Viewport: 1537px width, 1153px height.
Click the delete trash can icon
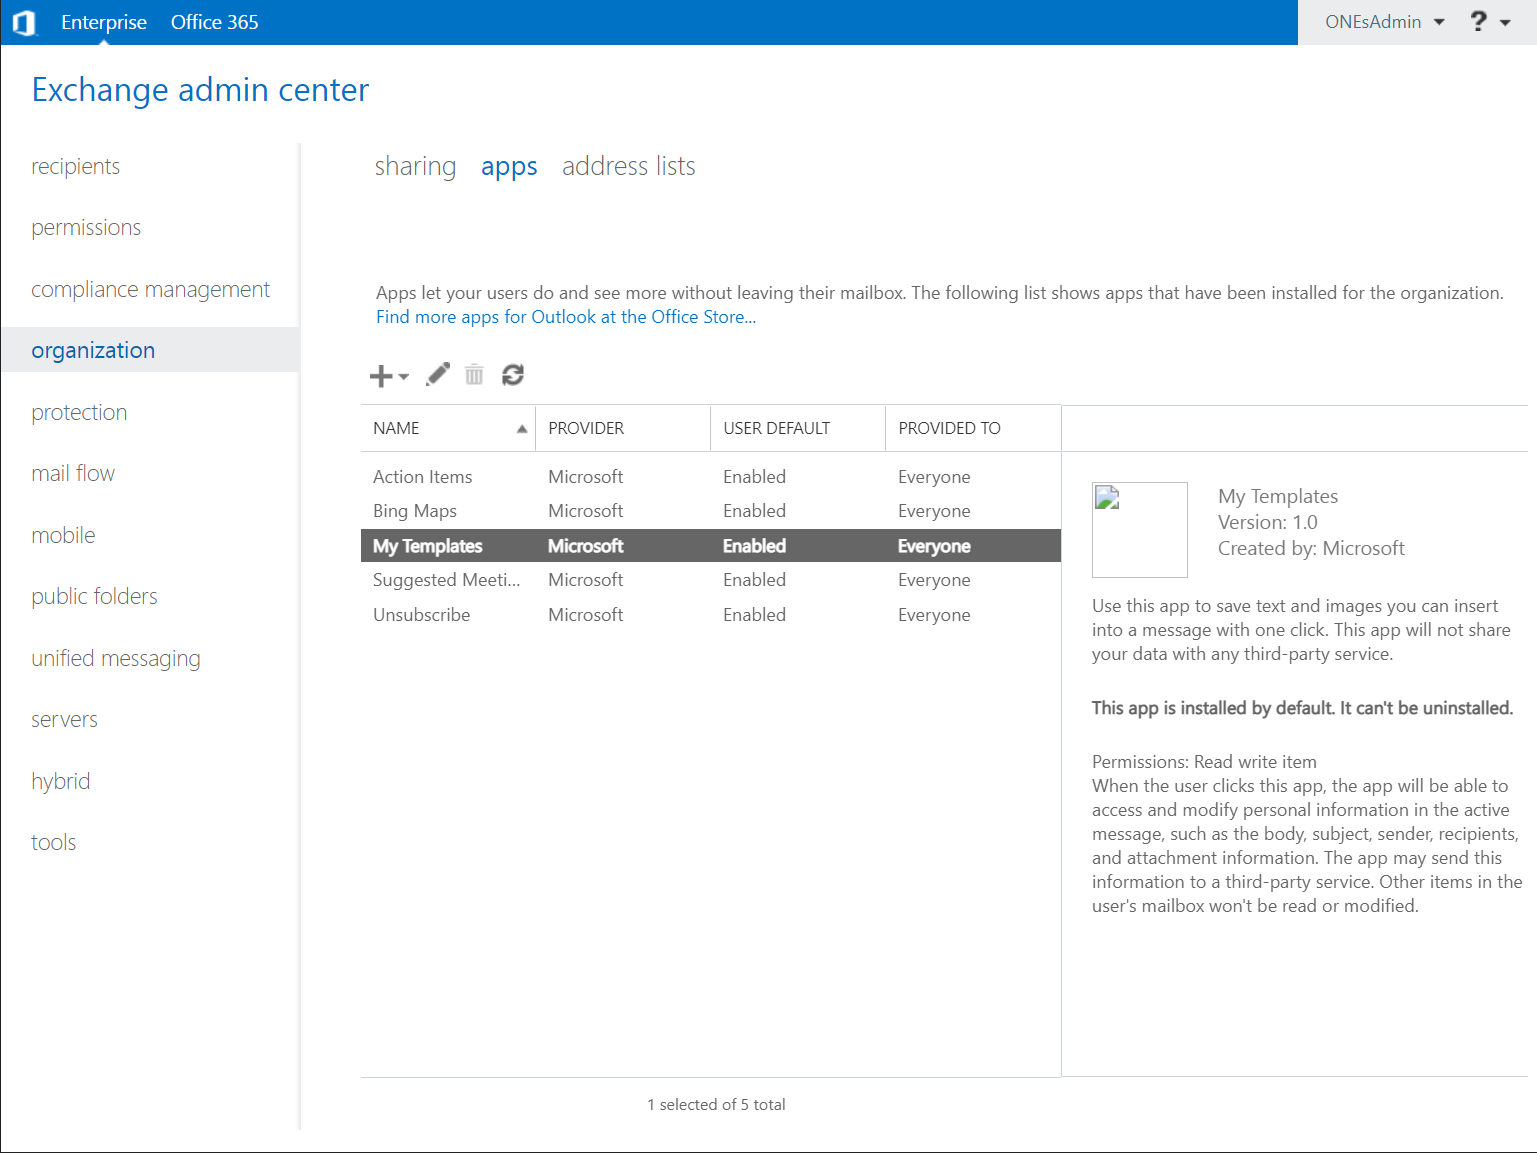(474, 375)
